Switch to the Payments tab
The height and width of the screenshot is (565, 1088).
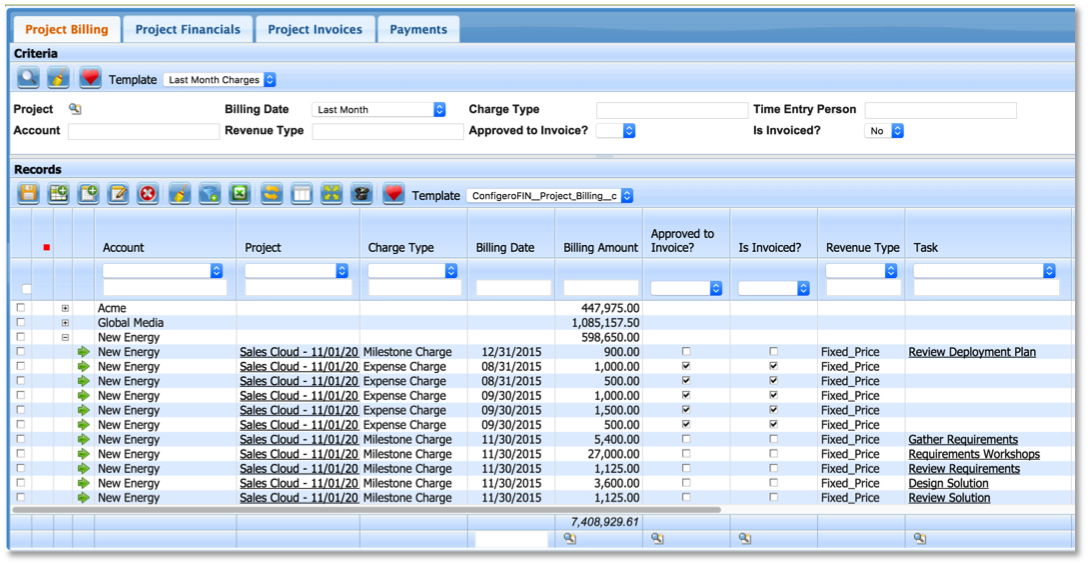tap(418, 29)
